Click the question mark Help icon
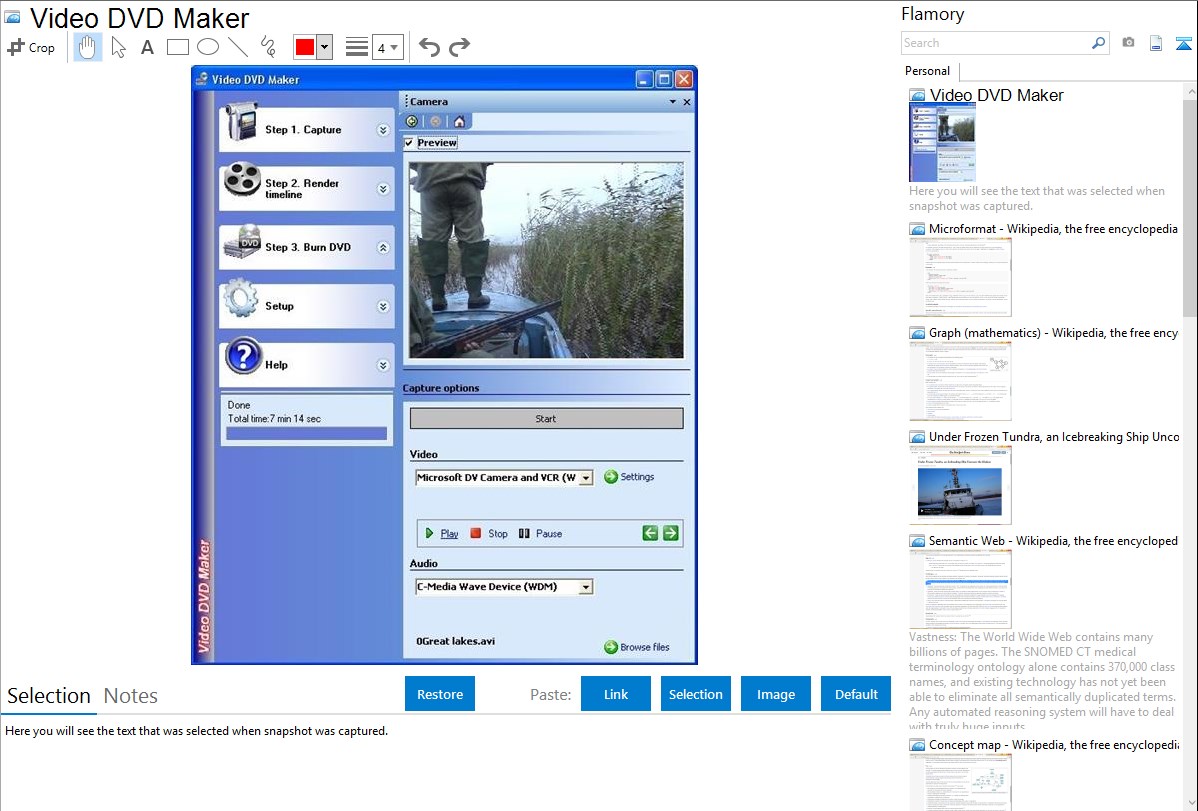The width and height of the screenshot is (1198, 811). click(244, 356)
